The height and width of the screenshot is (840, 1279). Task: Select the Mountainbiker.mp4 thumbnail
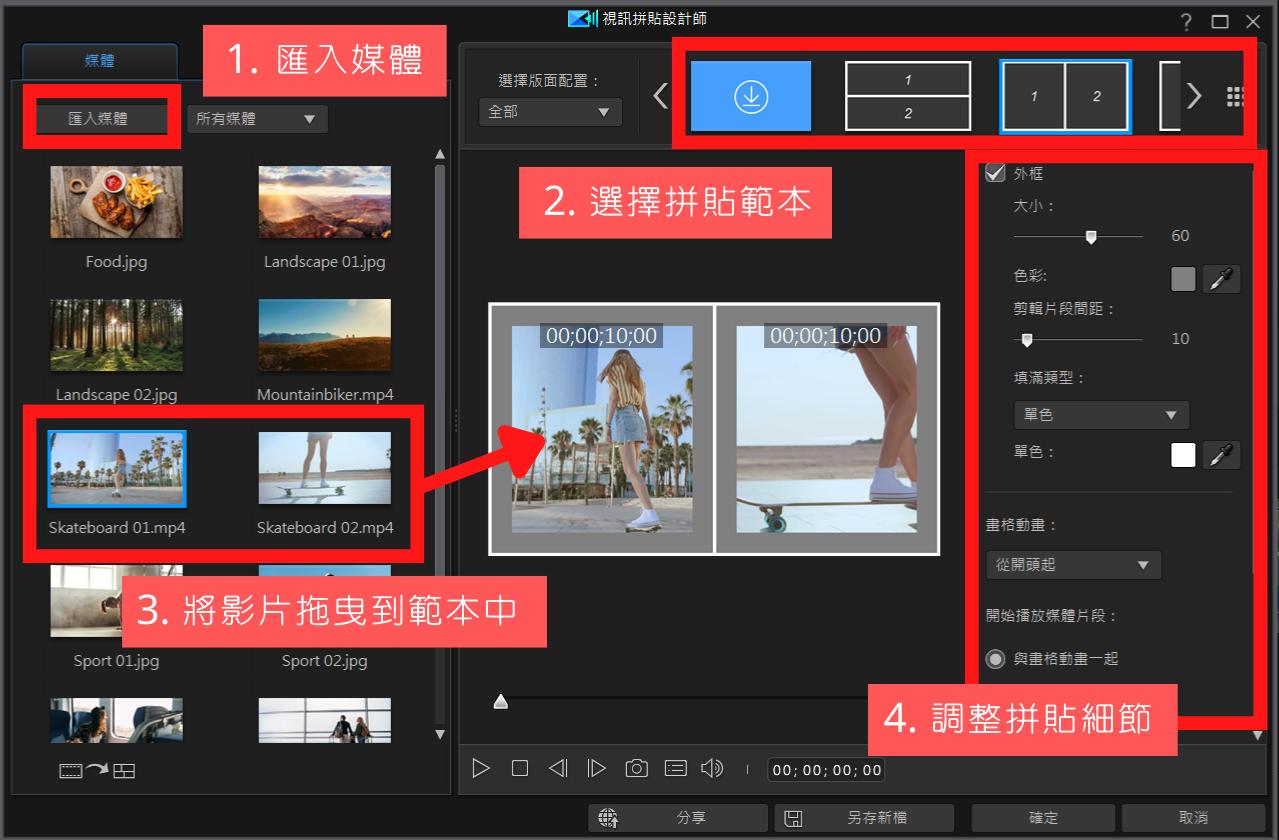(324, 335)
